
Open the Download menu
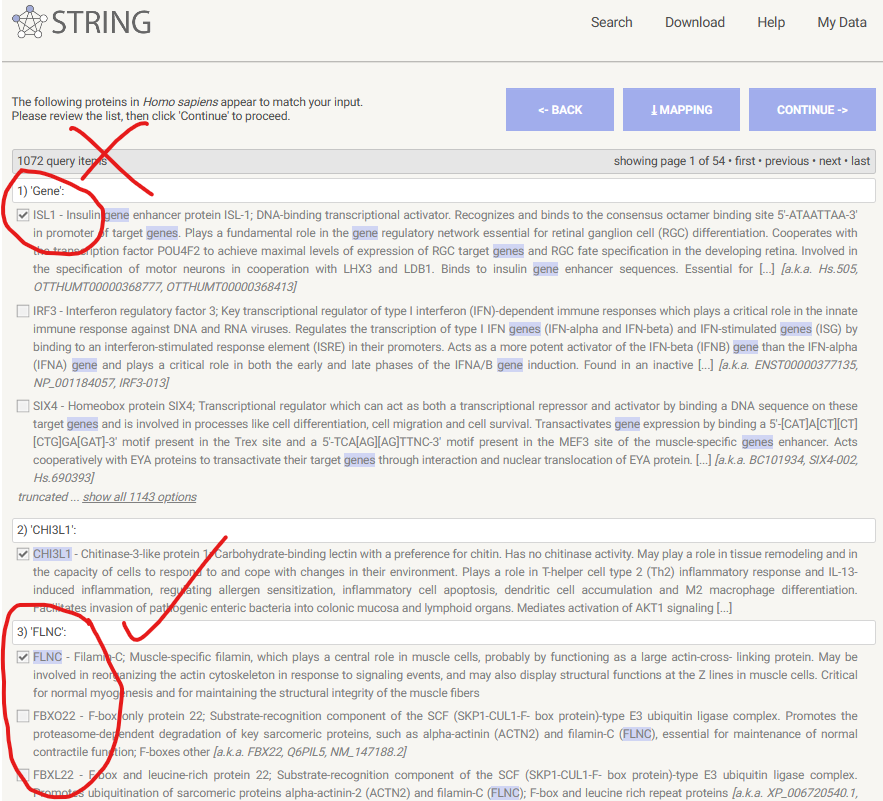click(x=694, y=23)
